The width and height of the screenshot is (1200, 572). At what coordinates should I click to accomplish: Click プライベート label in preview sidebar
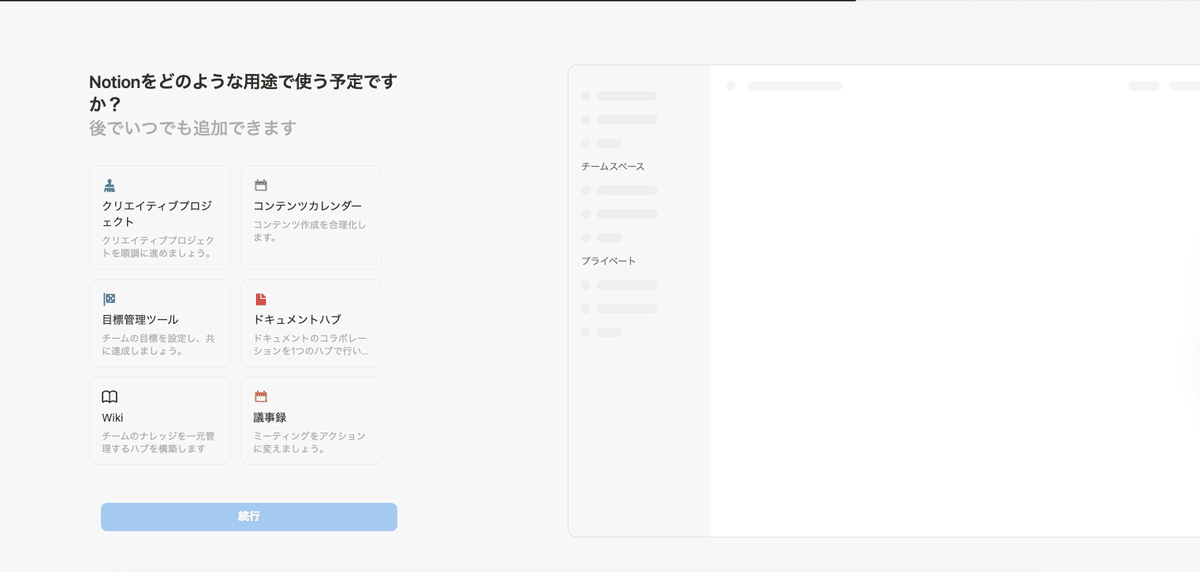click(608, 261)
